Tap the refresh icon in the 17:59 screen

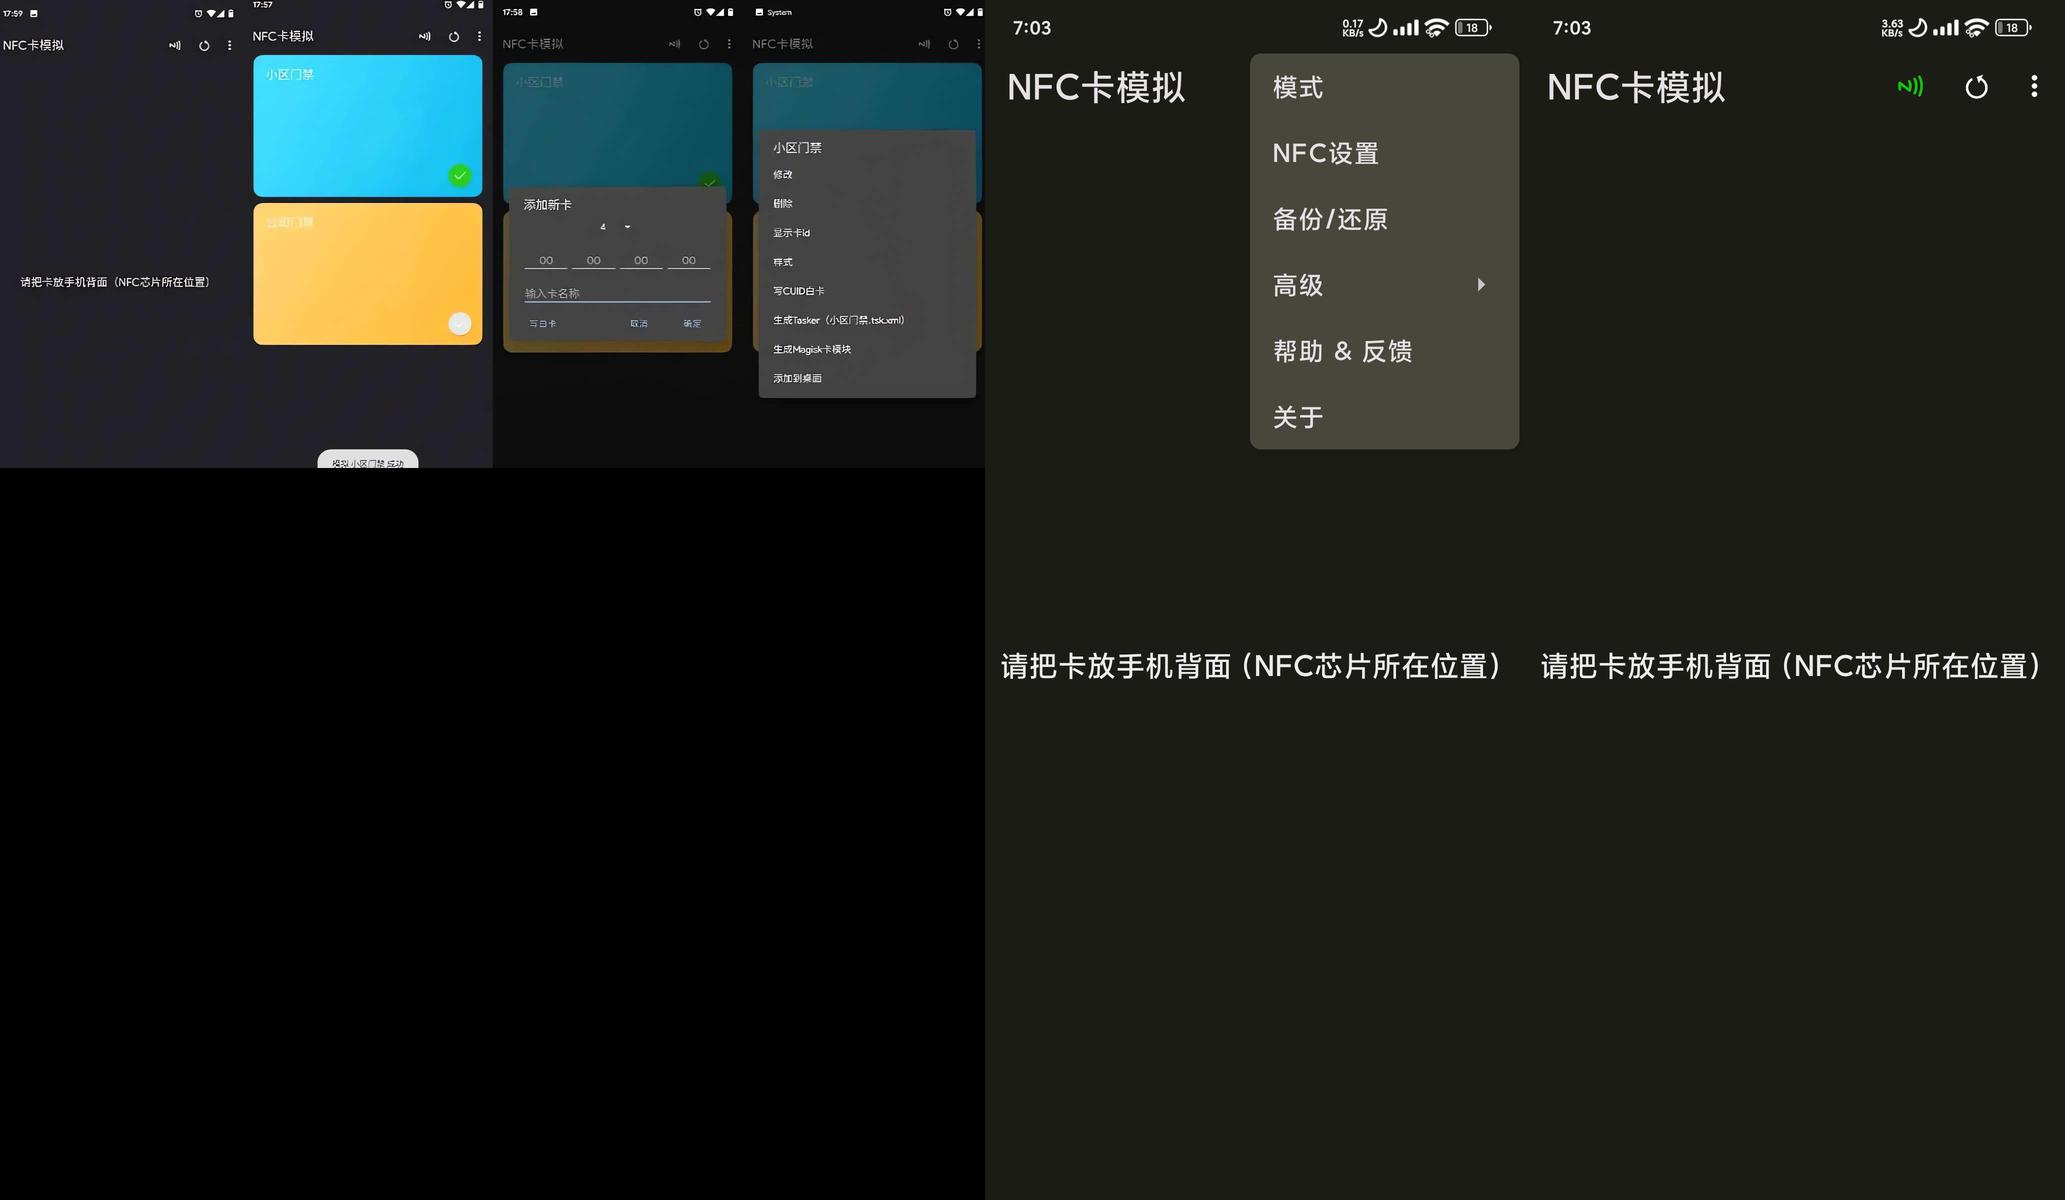[x=204, y=45]
